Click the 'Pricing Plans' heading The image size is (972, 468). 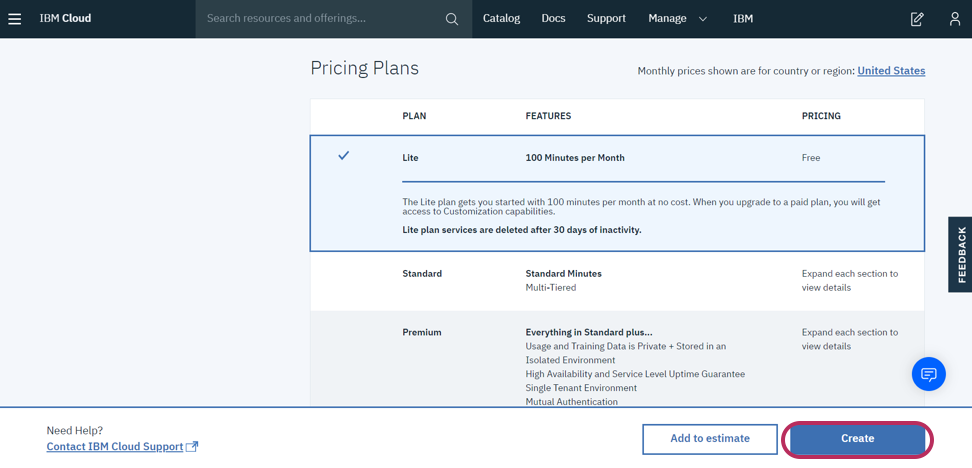point(364,68)
